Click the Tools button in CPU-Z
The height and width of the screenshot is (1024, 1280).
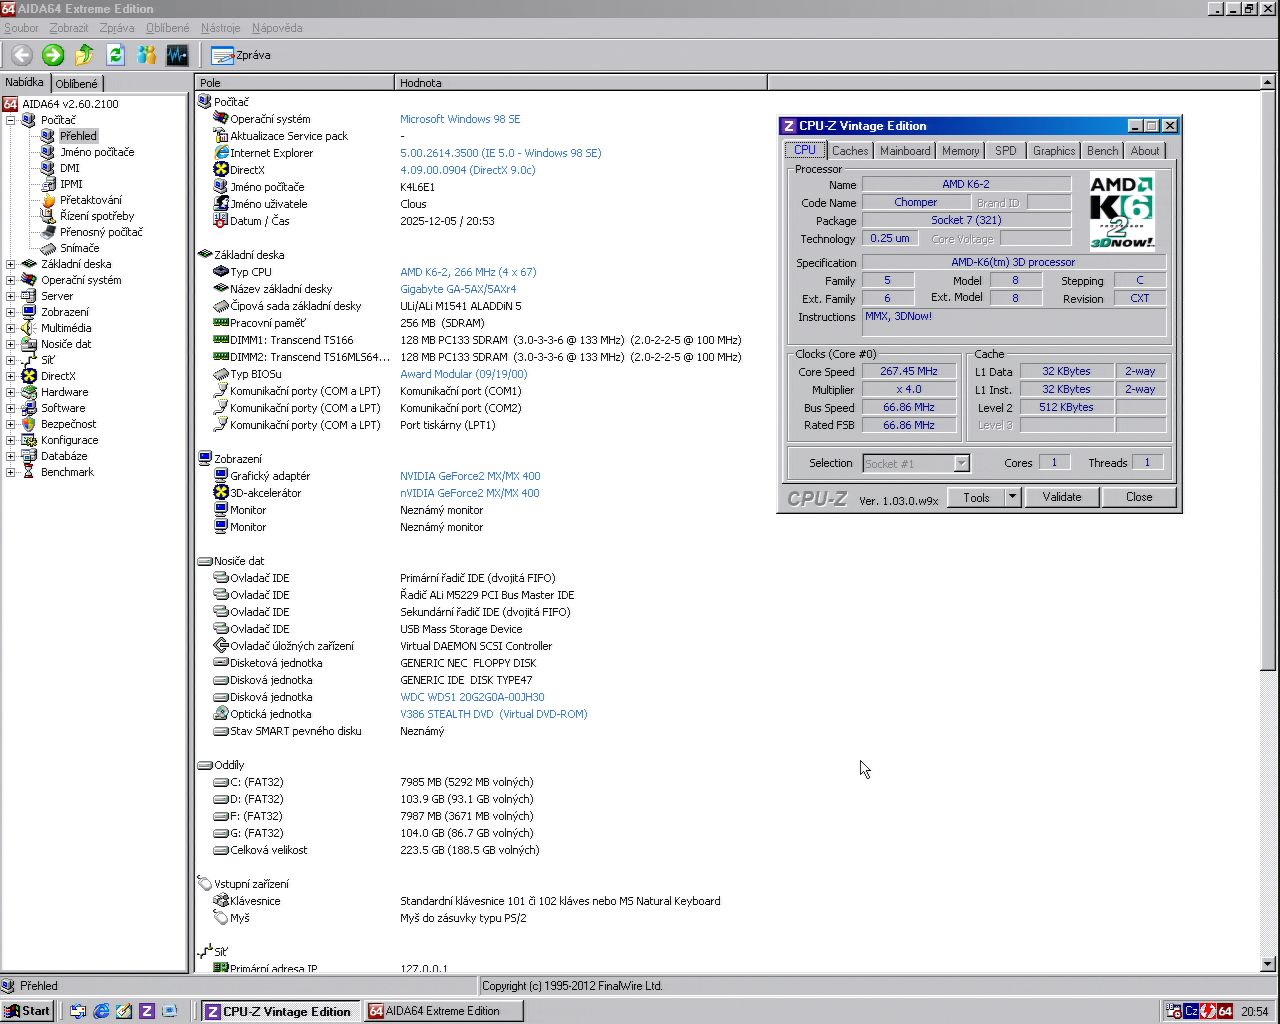[x=977, y=497]
